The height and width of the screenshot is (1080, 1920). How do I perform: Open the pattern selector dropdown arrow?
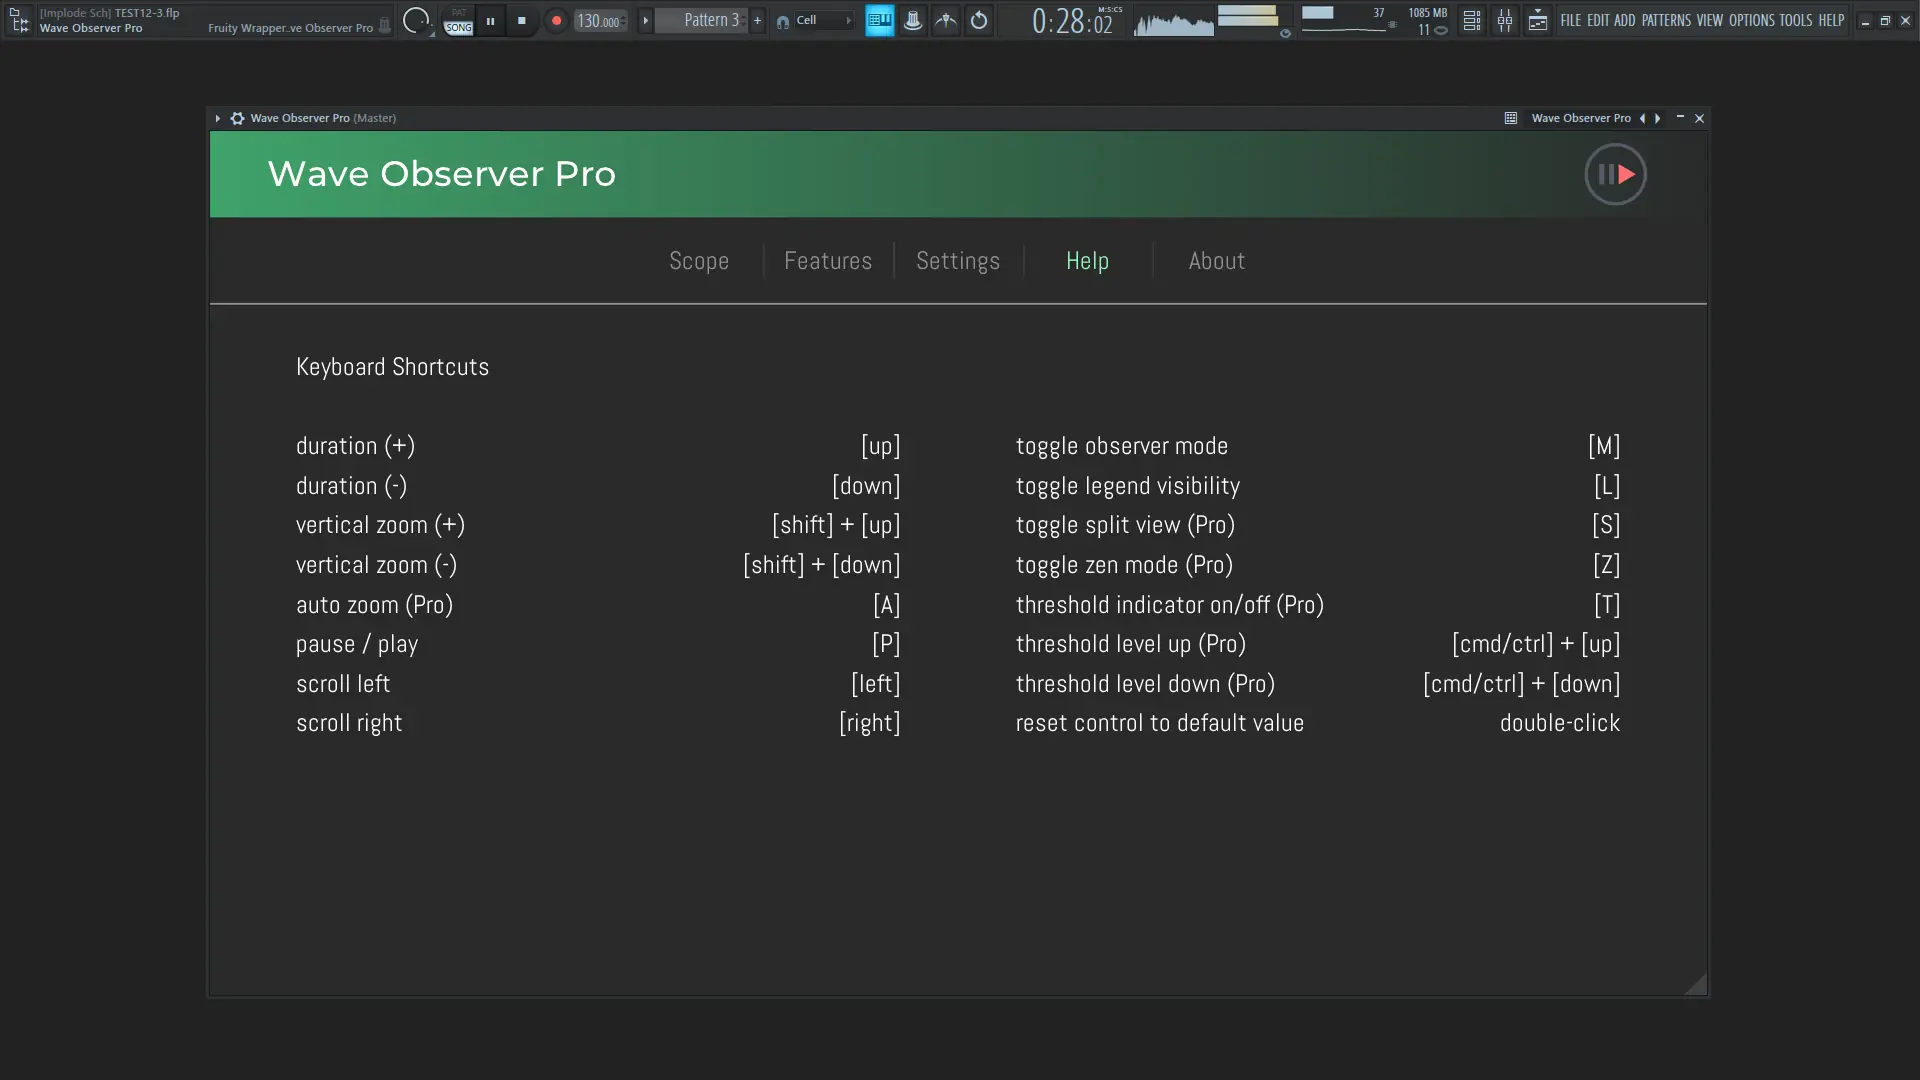(x=645, y=20)
